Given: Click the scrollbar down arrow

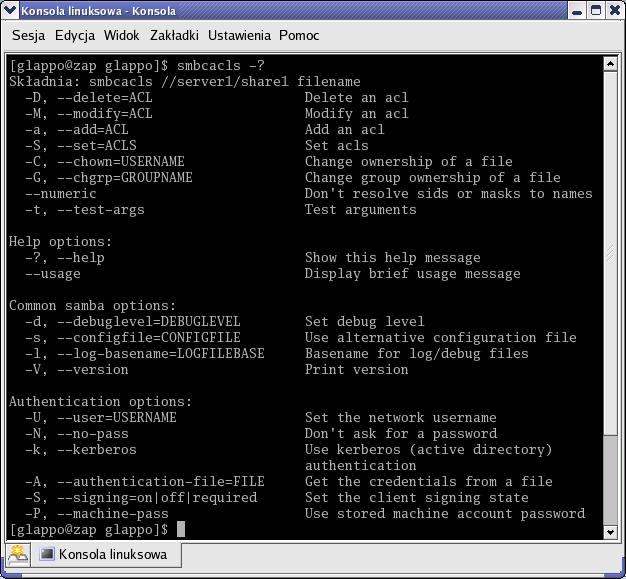Looking at the screenshot, I should tap(611, 531).
